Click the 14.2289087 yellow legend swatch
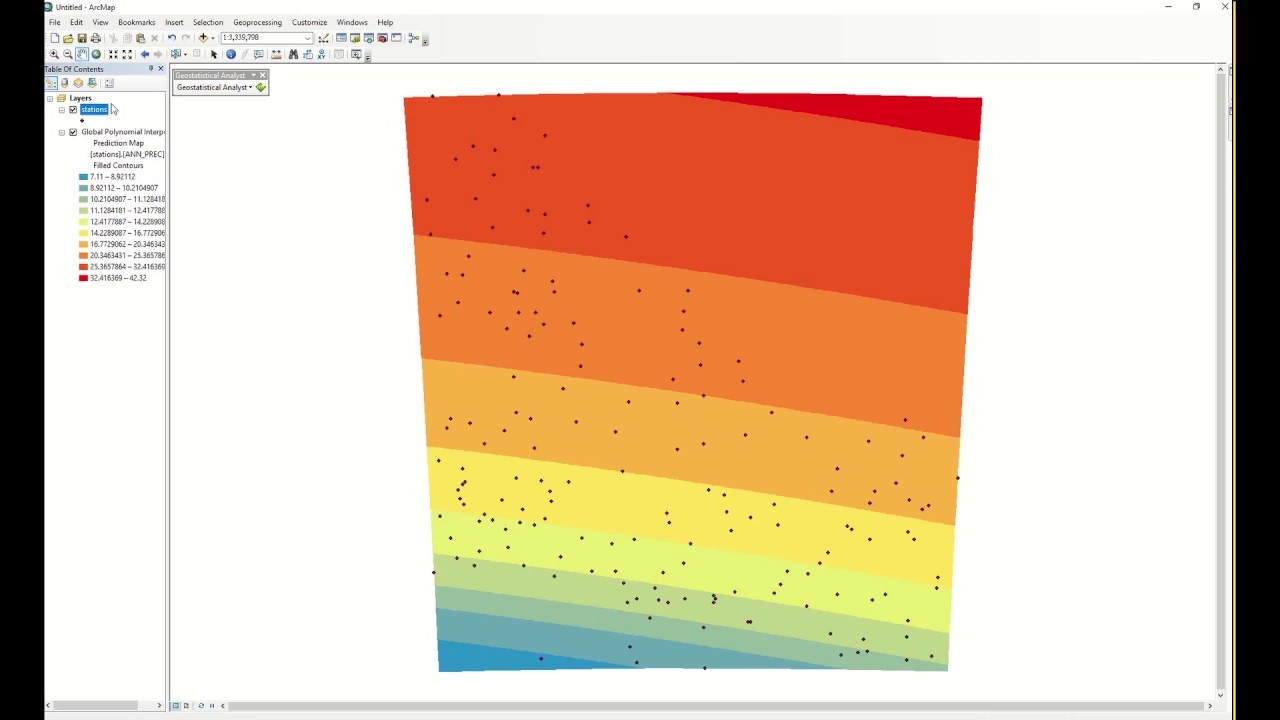The image size is (1280, 720). tap(83, 233)
